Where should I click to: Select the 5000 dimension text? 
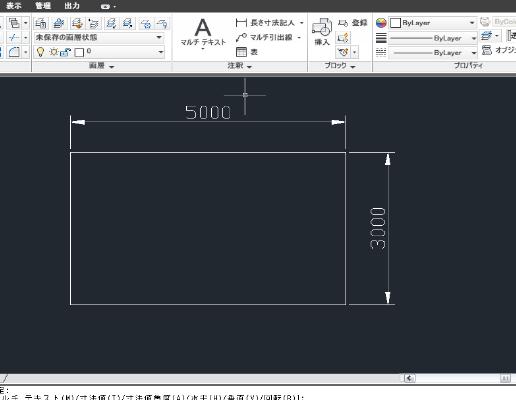click(x=208, y=112)
